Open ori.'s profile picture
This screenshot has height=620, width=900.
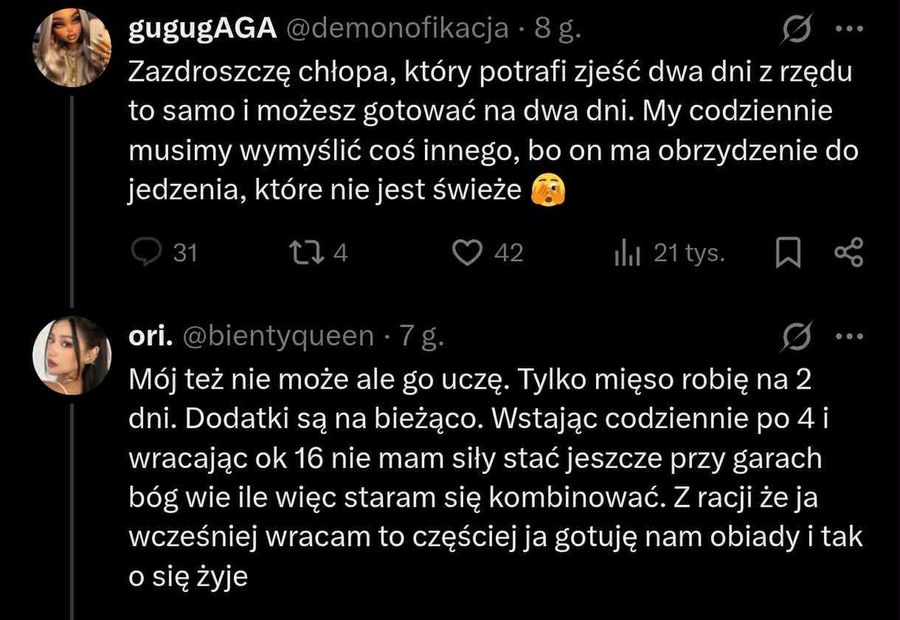71,351
